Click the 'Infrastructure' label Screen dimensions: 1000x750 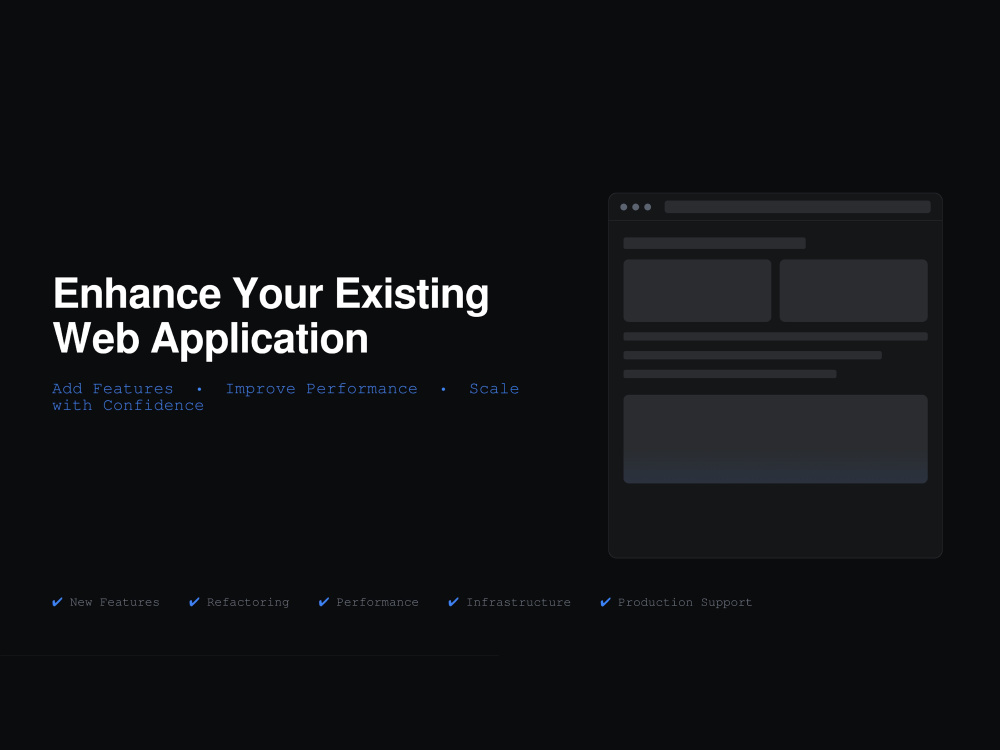518,602
